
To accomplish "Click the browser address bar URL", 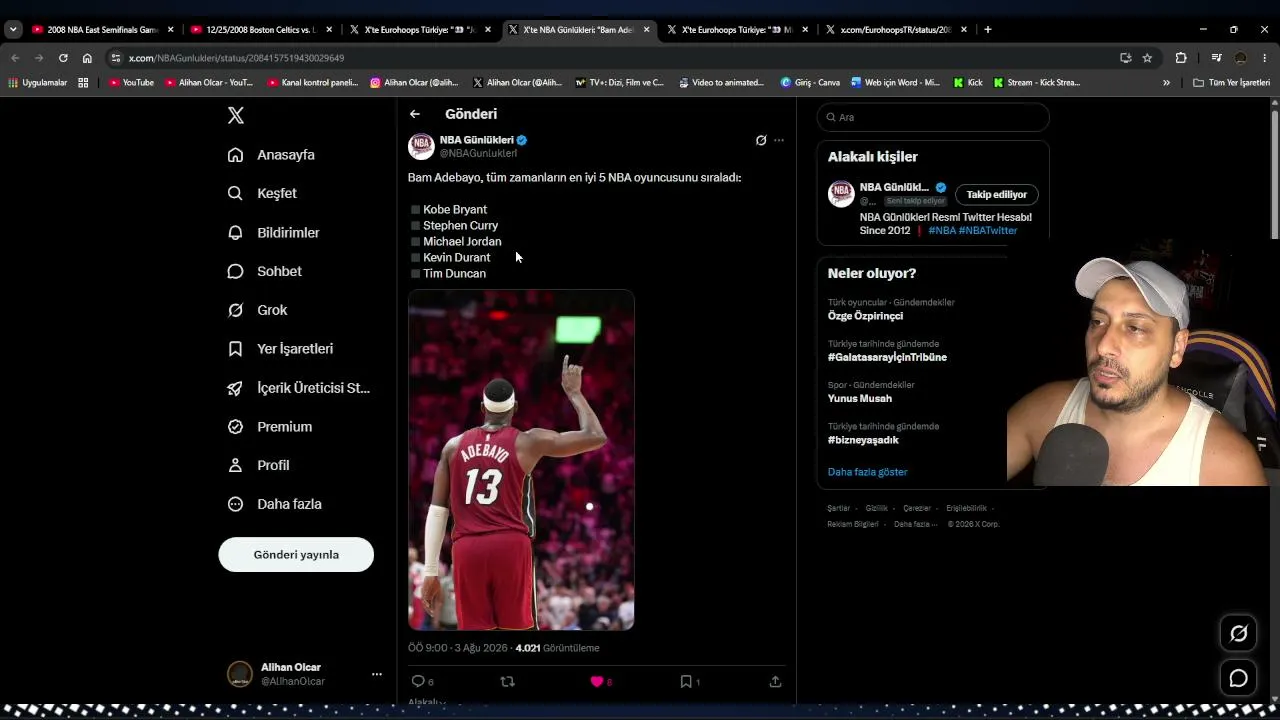I will pos(237,58).
